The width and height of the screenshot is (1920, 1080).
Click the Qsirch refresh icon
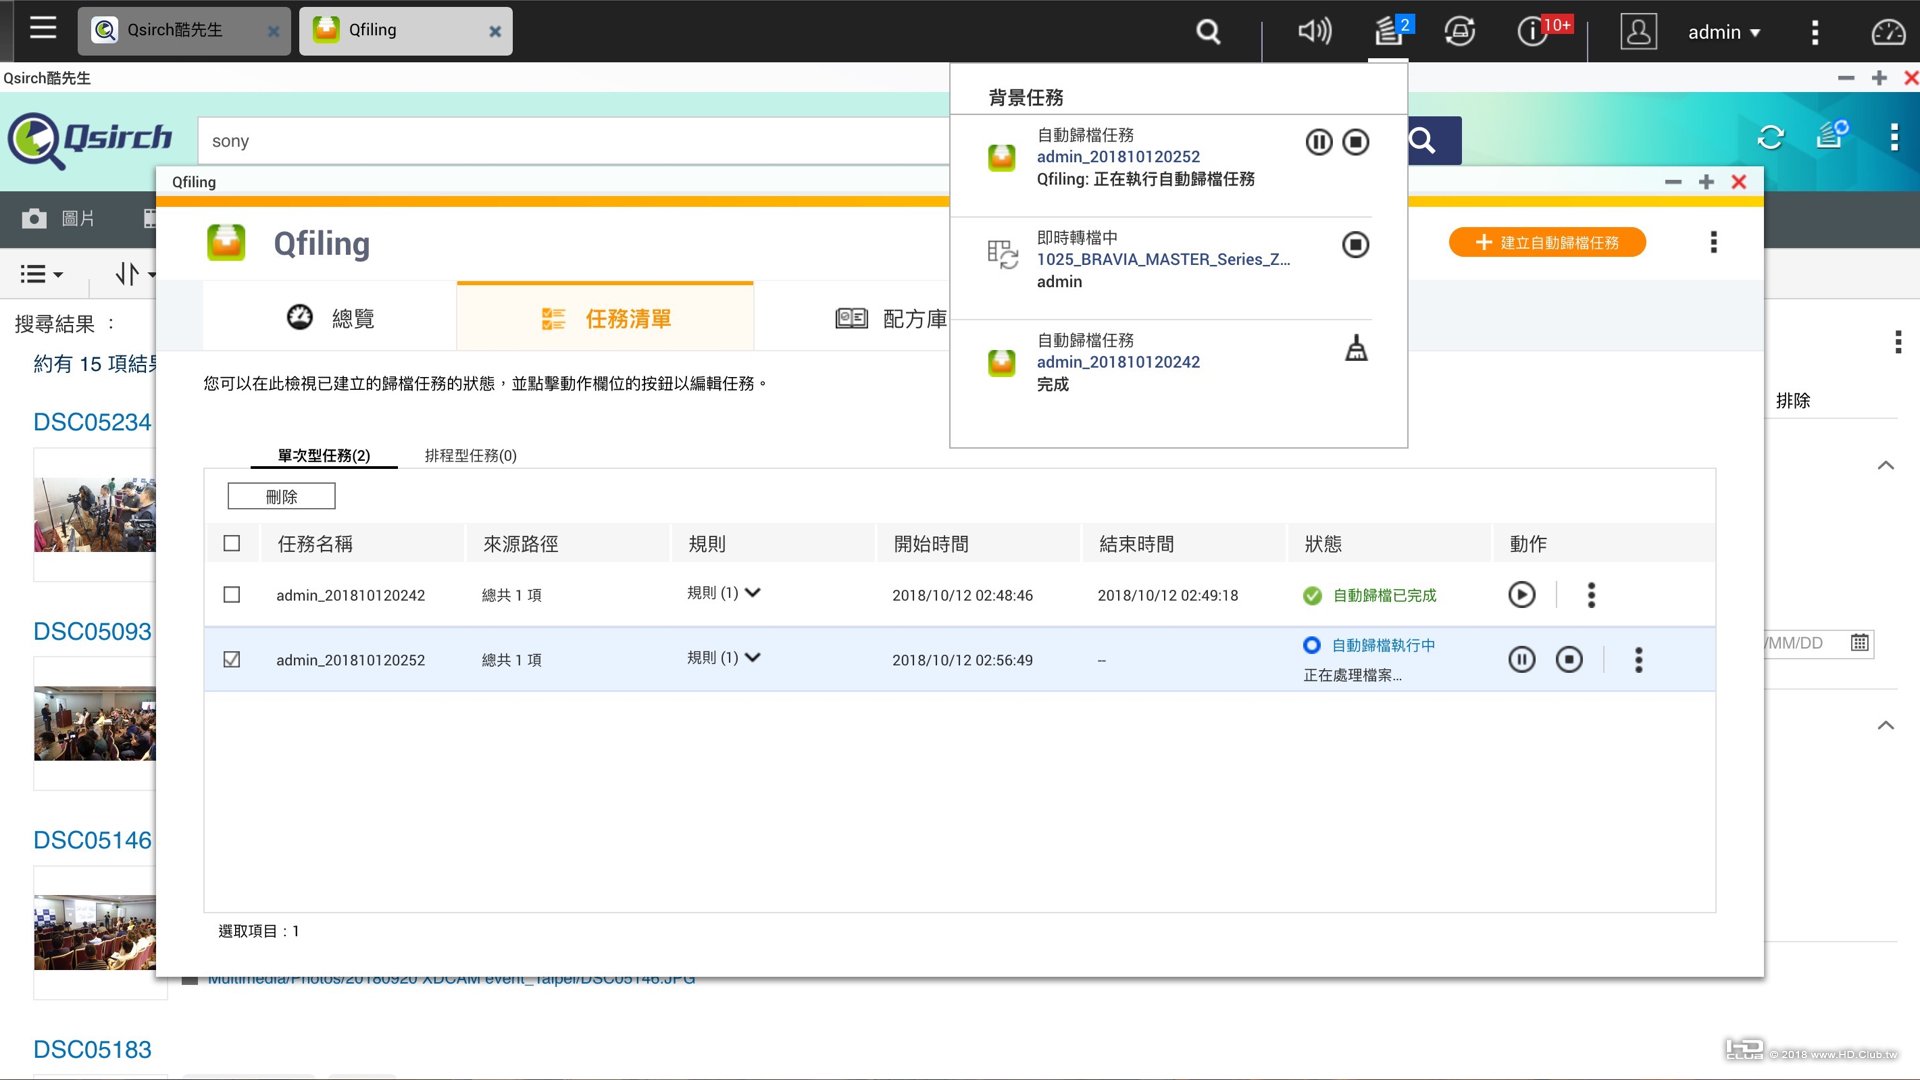coord(1770,138)
